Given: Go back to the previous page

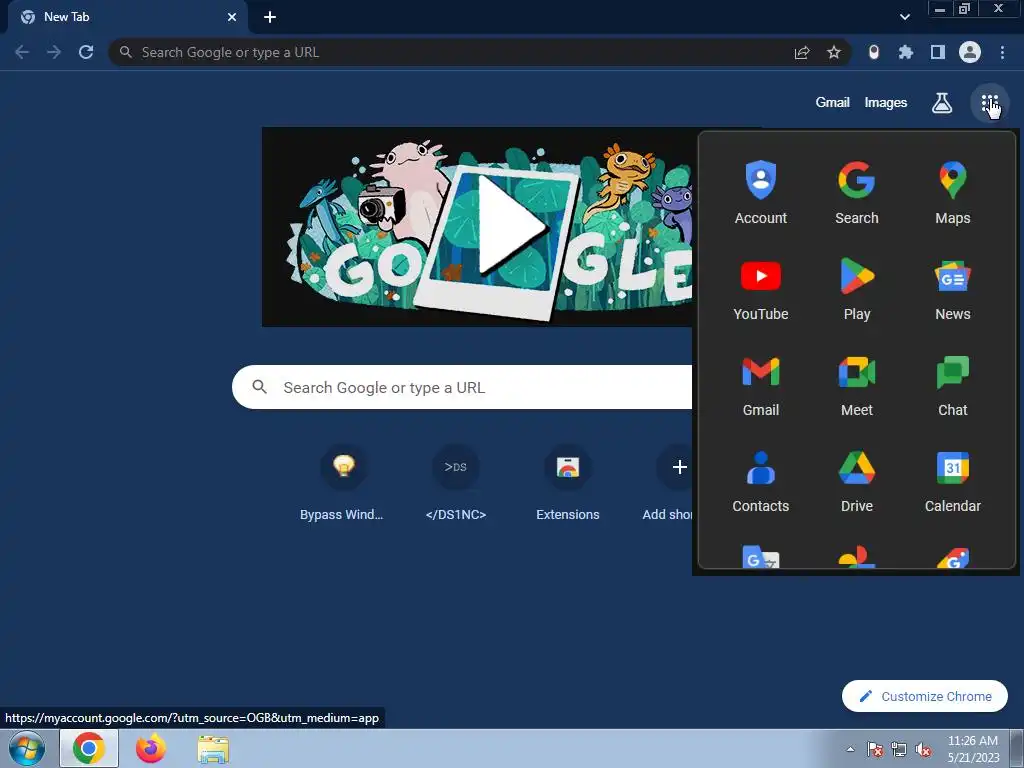Looking at the screenshot, I should (22, 52).
